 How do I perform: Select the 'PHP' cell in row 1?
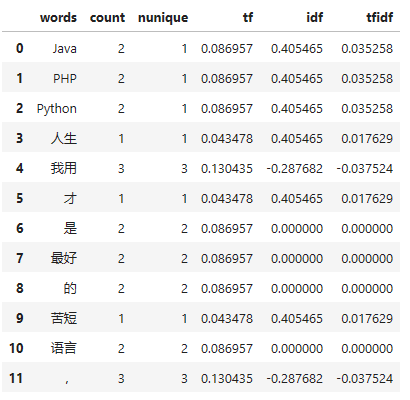tap(65, 79)
